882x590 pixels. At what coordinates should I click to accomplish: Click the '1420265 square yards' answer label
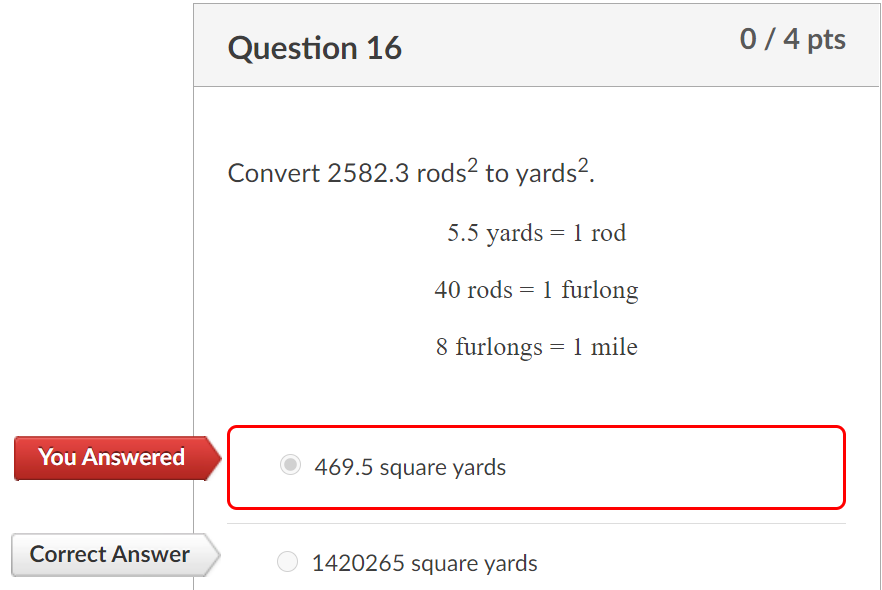(x=424, y=564)
